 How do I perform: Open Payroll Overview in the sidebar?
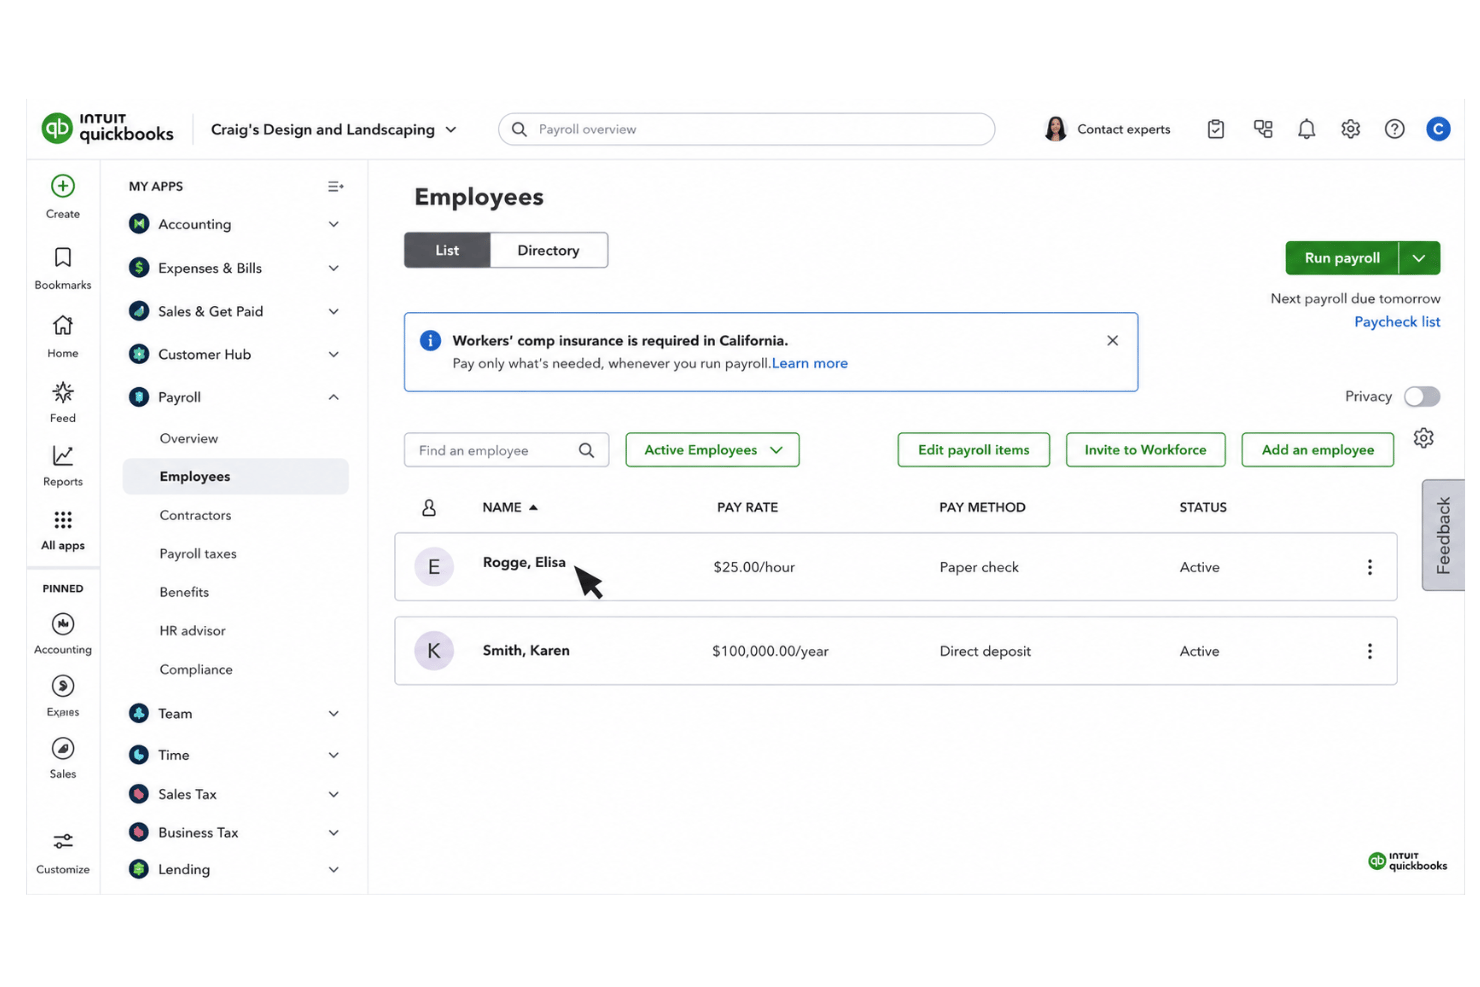coord(189,439)
